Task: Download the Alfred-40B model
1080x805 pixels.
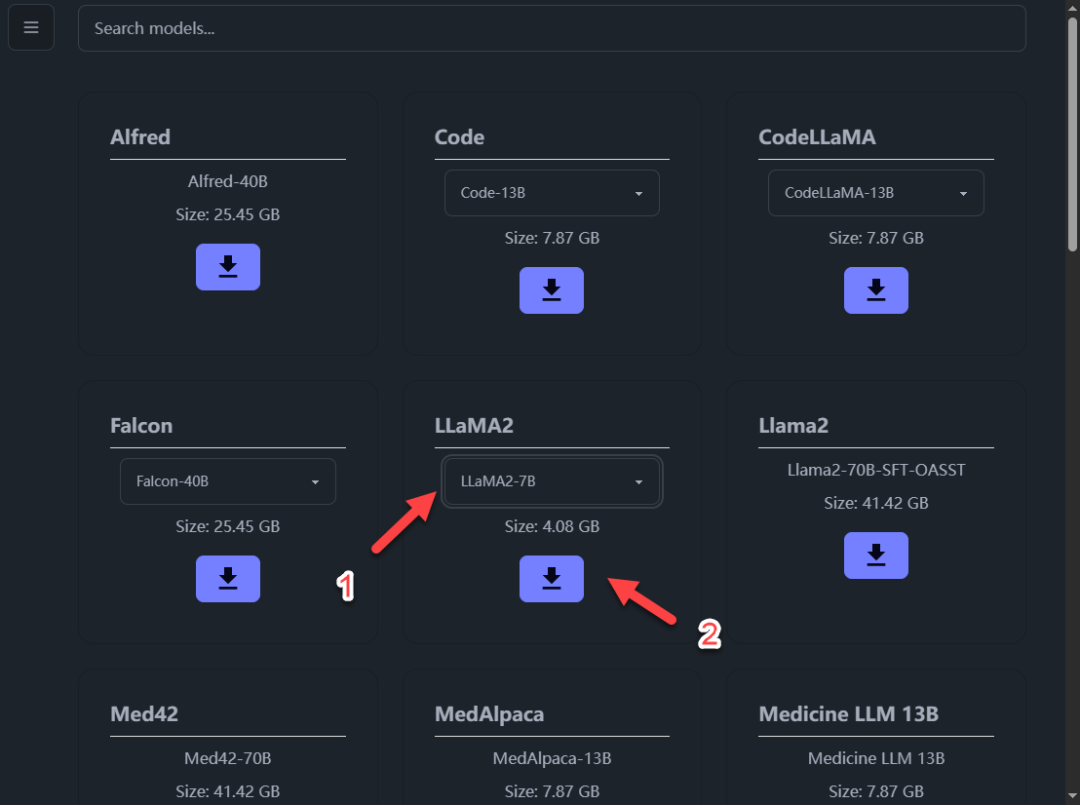Action: (228, 266)
